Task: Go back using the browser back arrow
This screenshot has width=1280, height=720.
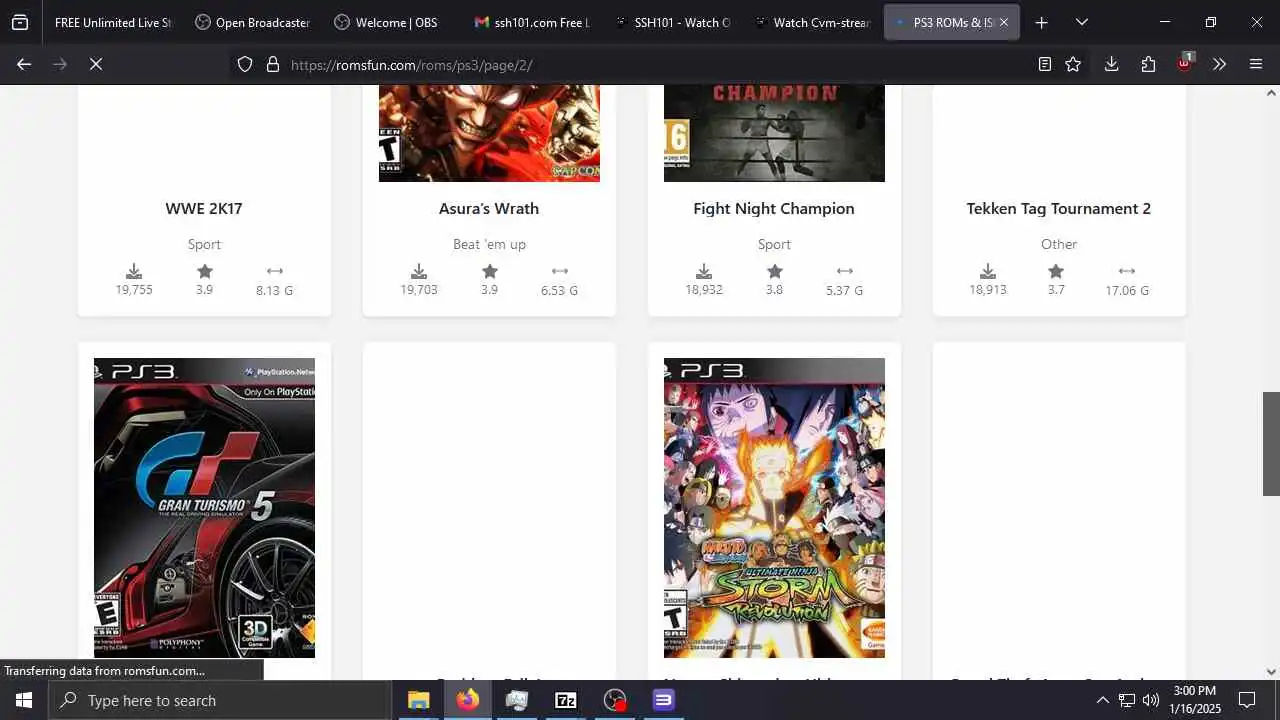Action: 24,64
